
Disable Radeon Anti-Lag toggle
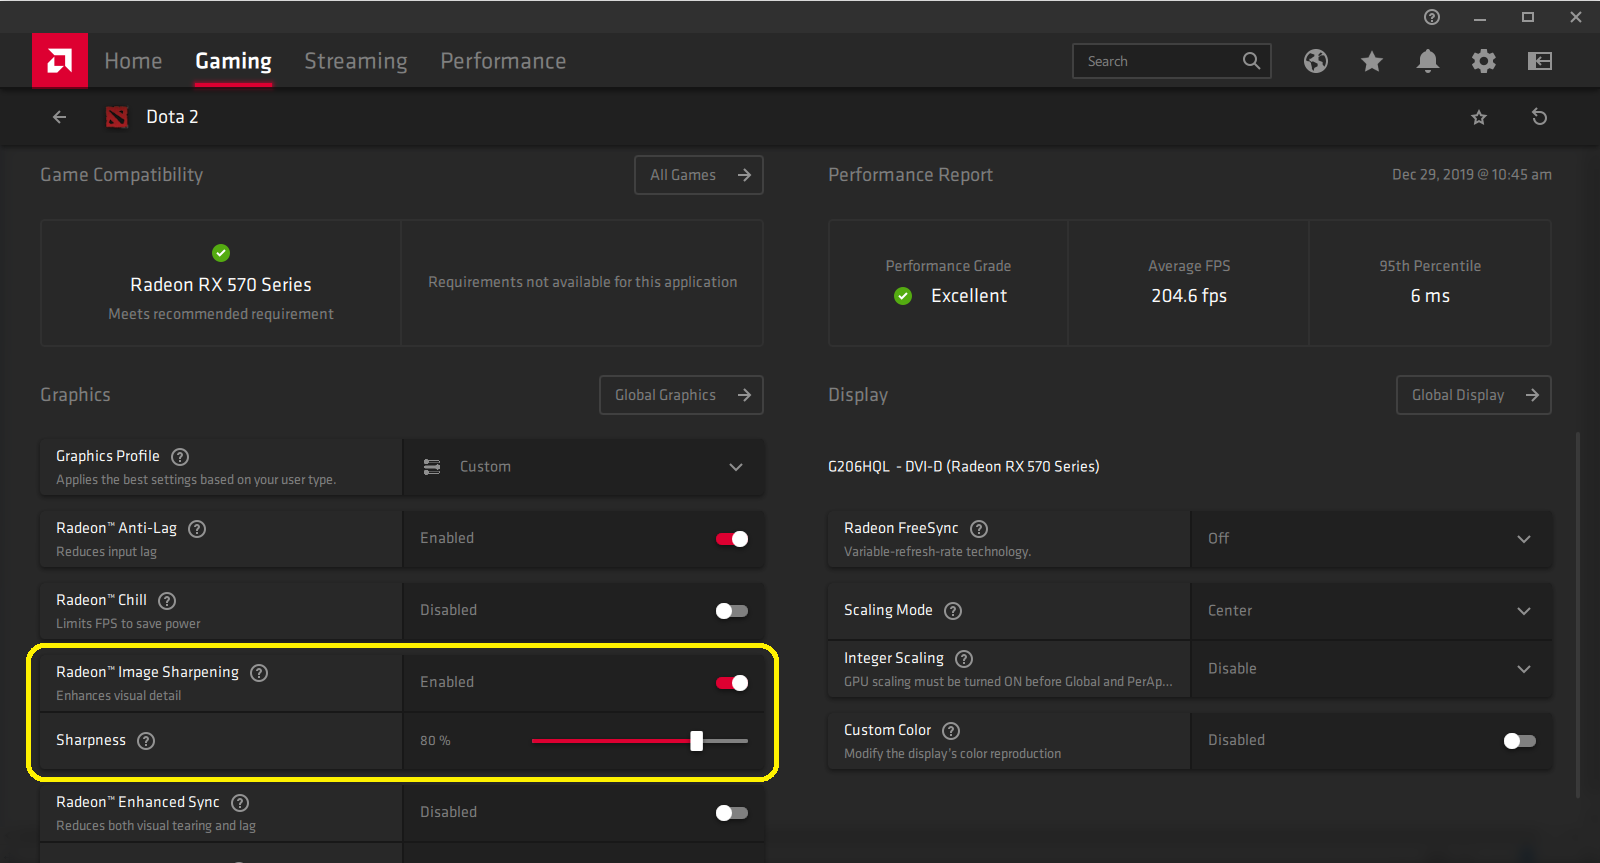point(732,539)
